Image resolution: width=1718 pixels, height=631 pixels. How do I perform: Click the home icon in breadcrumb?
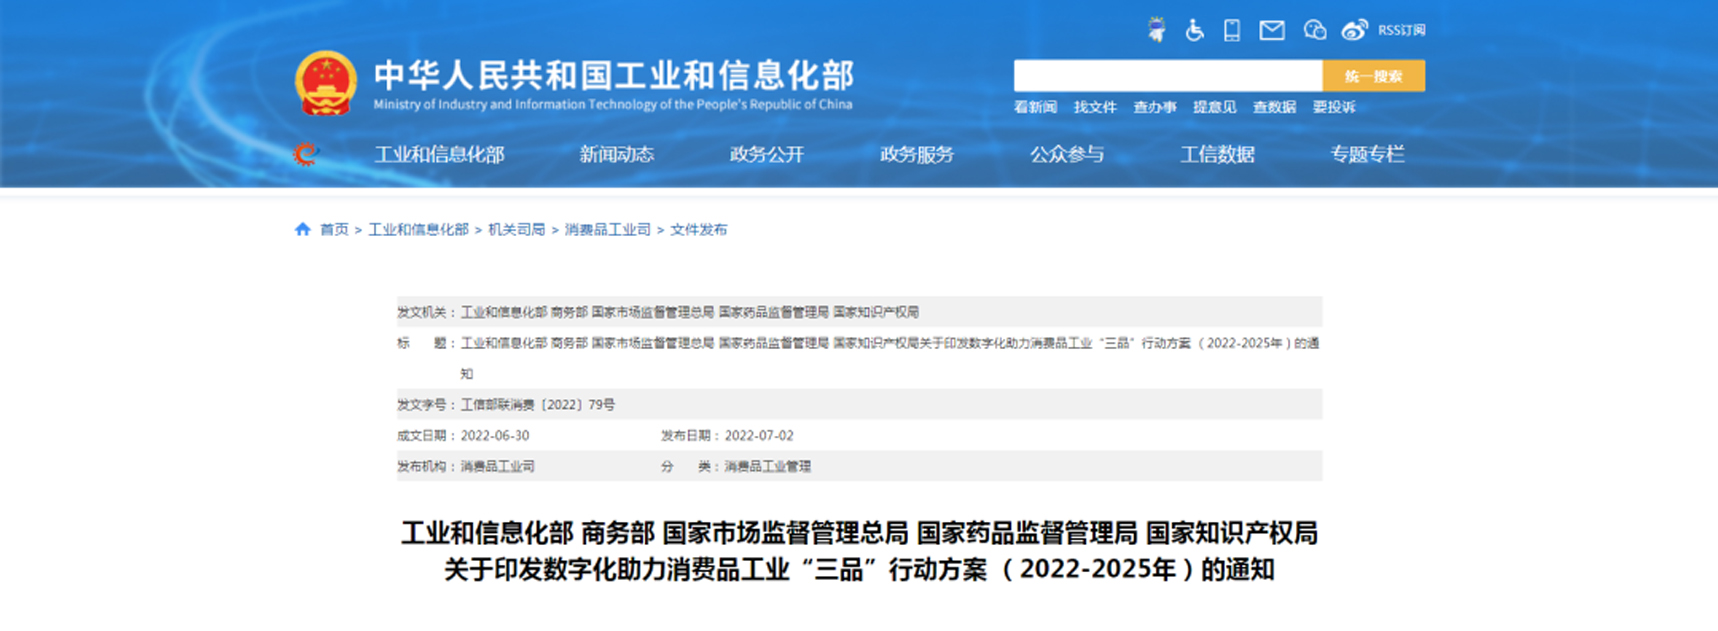click(x=303, y=229)
